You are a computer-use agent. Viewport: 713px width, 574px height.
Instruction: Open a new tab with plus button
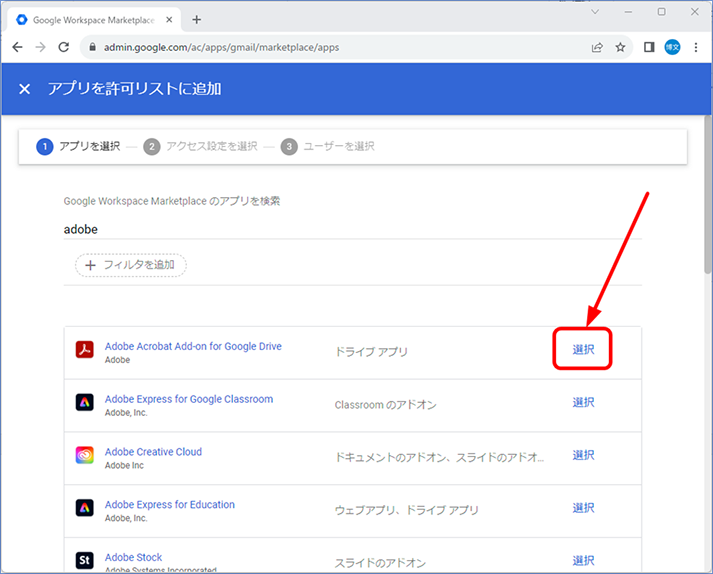pyautogui.click(x=196, y=20)
